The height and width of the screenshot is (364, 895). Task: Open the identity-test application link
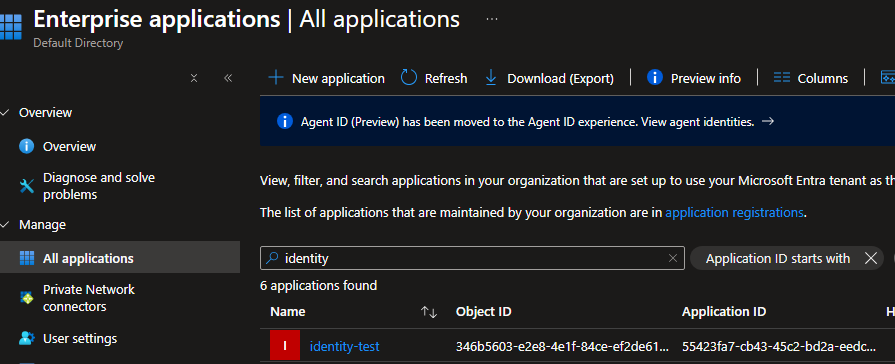[344, 346]
